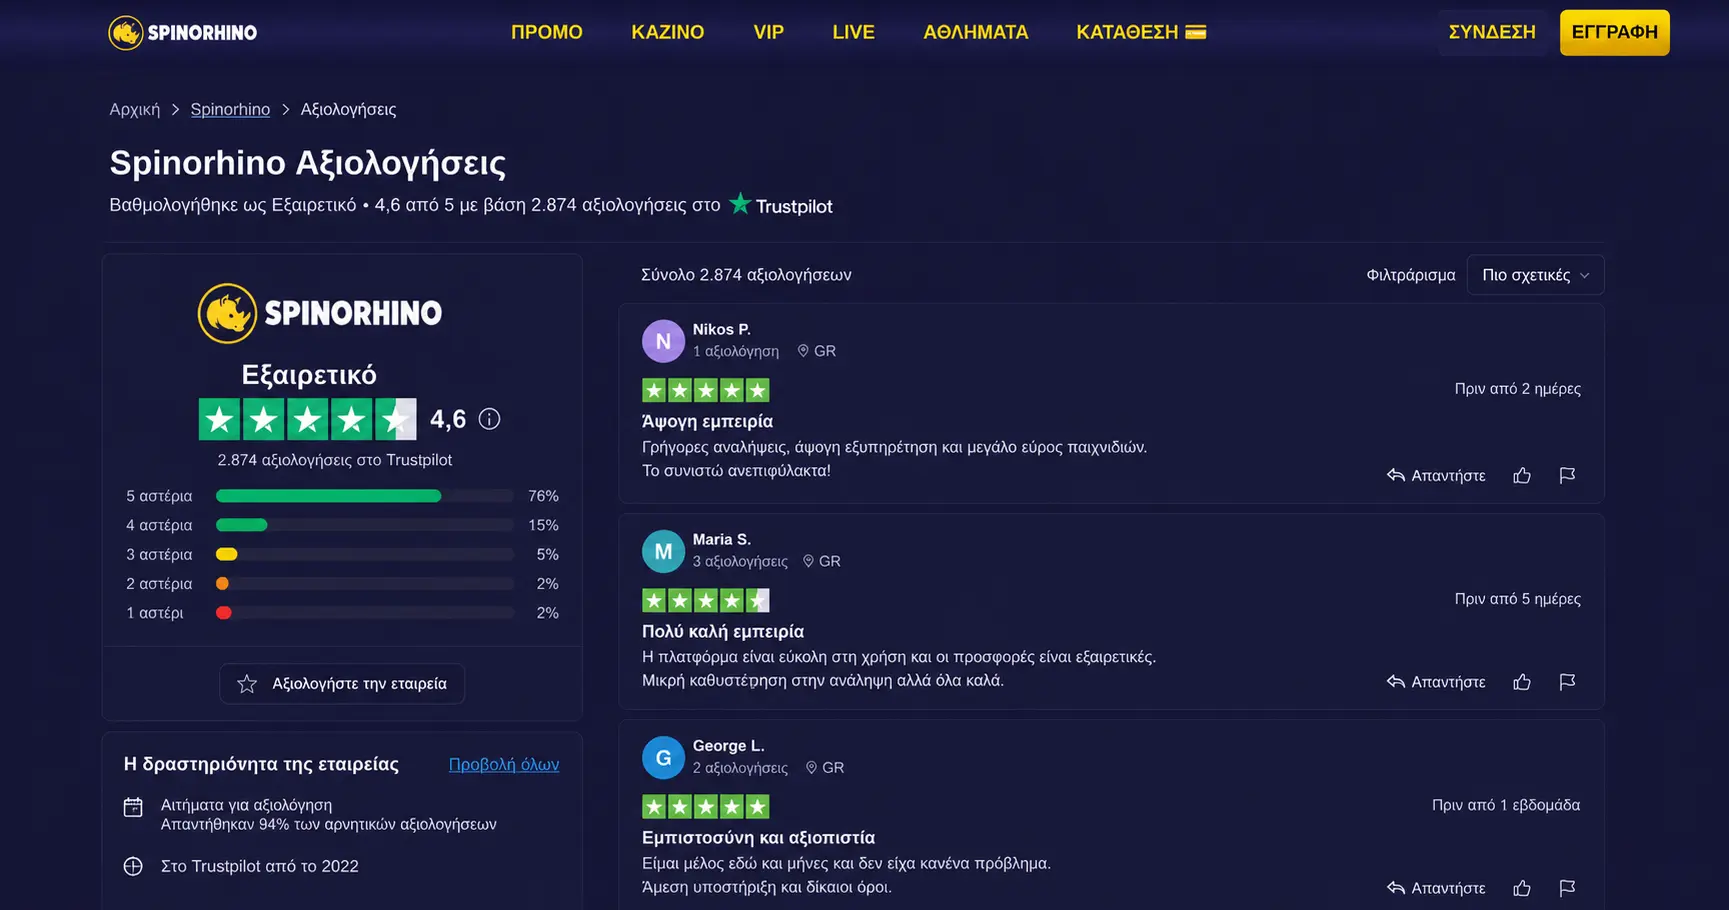Screen dimensions: 1729x910
Task: Go to Αρχική breadcrumb
Action: coord(134,109)
